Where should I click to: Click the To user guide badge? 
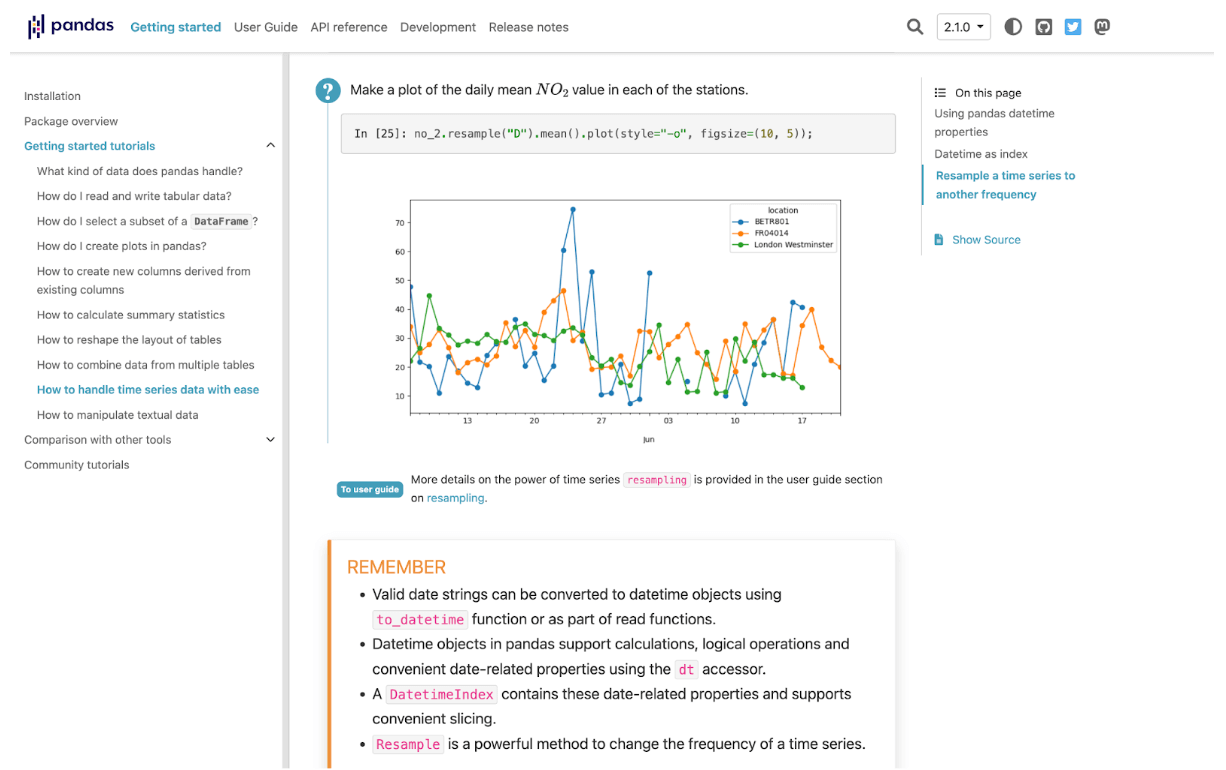pos(369,489)
